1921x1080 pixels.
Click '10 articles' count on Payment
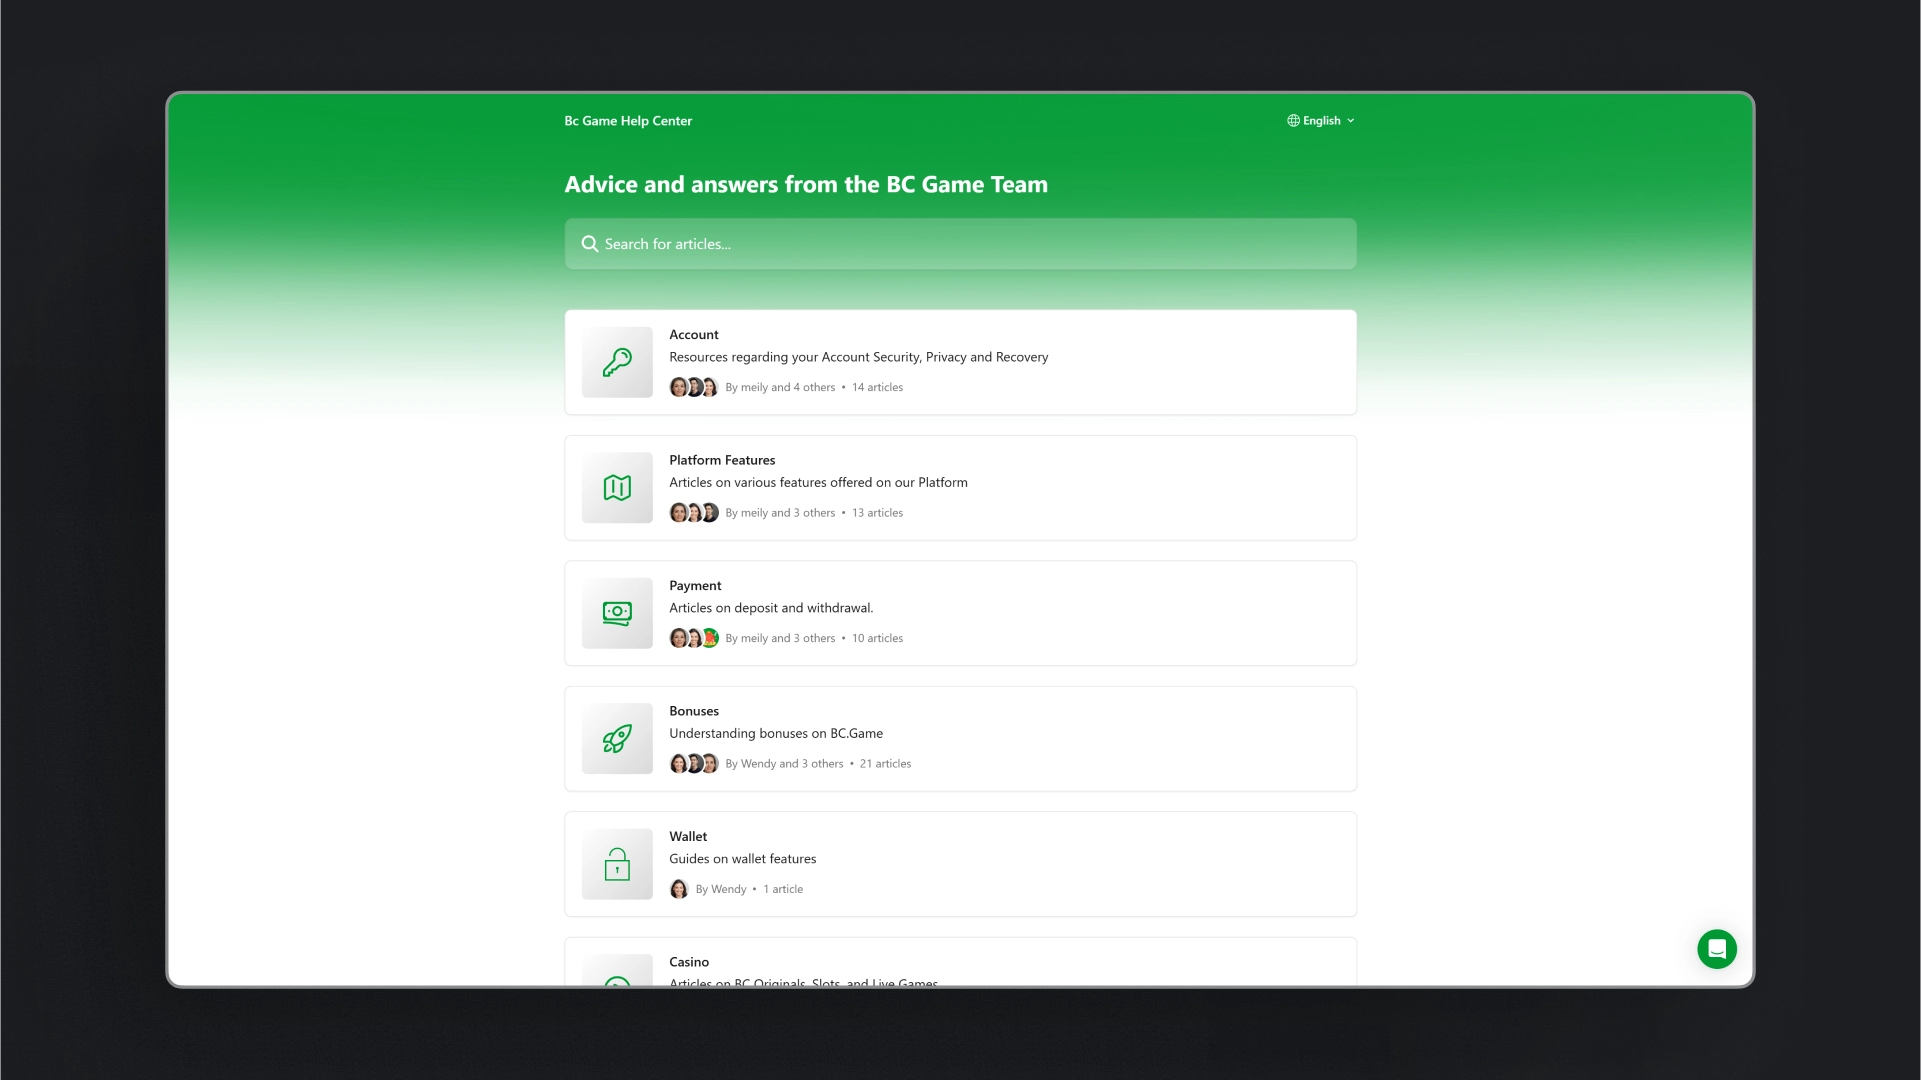coord(877,639)
